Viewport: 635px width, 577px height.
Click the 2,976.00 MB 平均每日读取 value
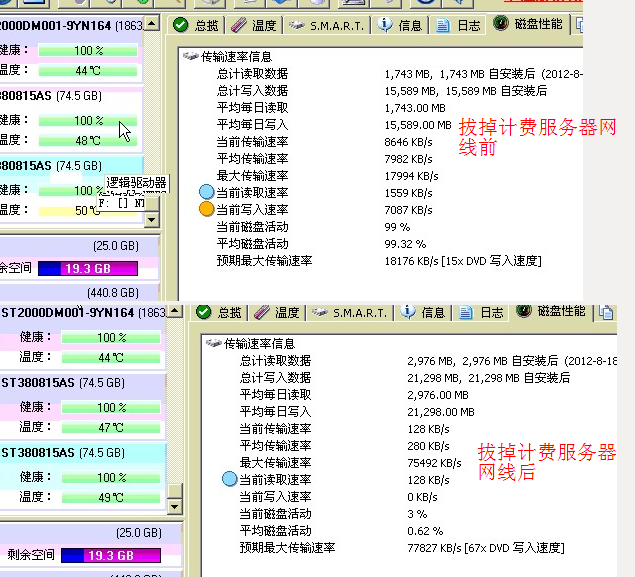tap(438, 395)
